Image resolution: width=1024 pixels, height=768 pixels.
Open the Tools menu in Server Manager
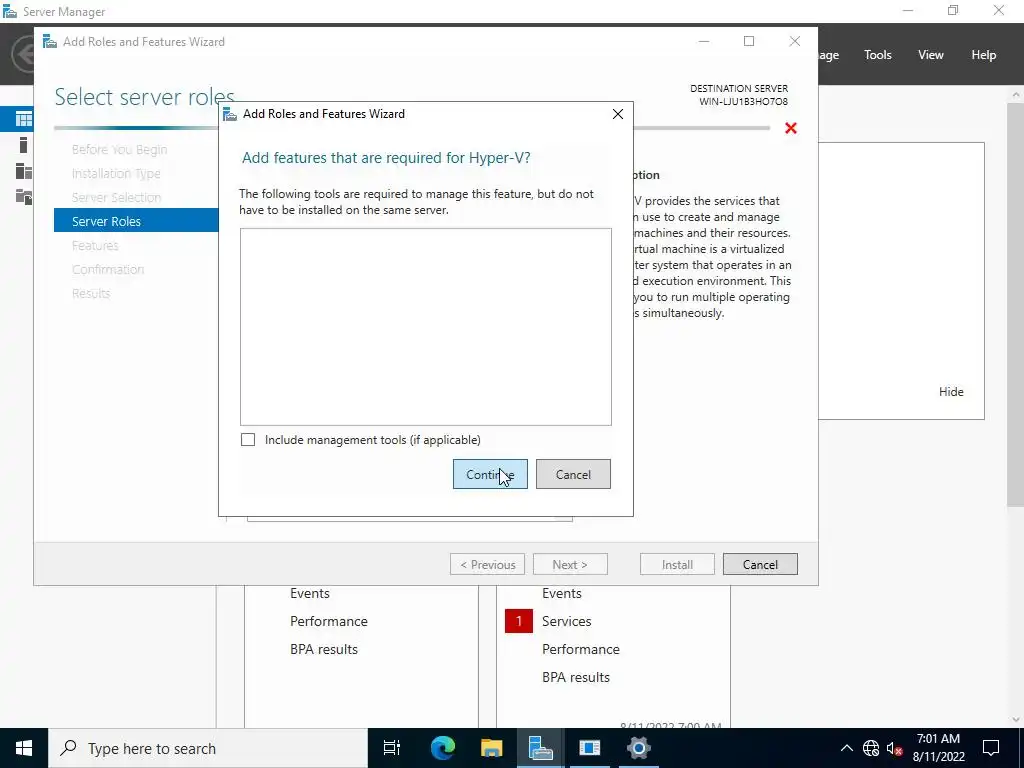tap(877, 55)
